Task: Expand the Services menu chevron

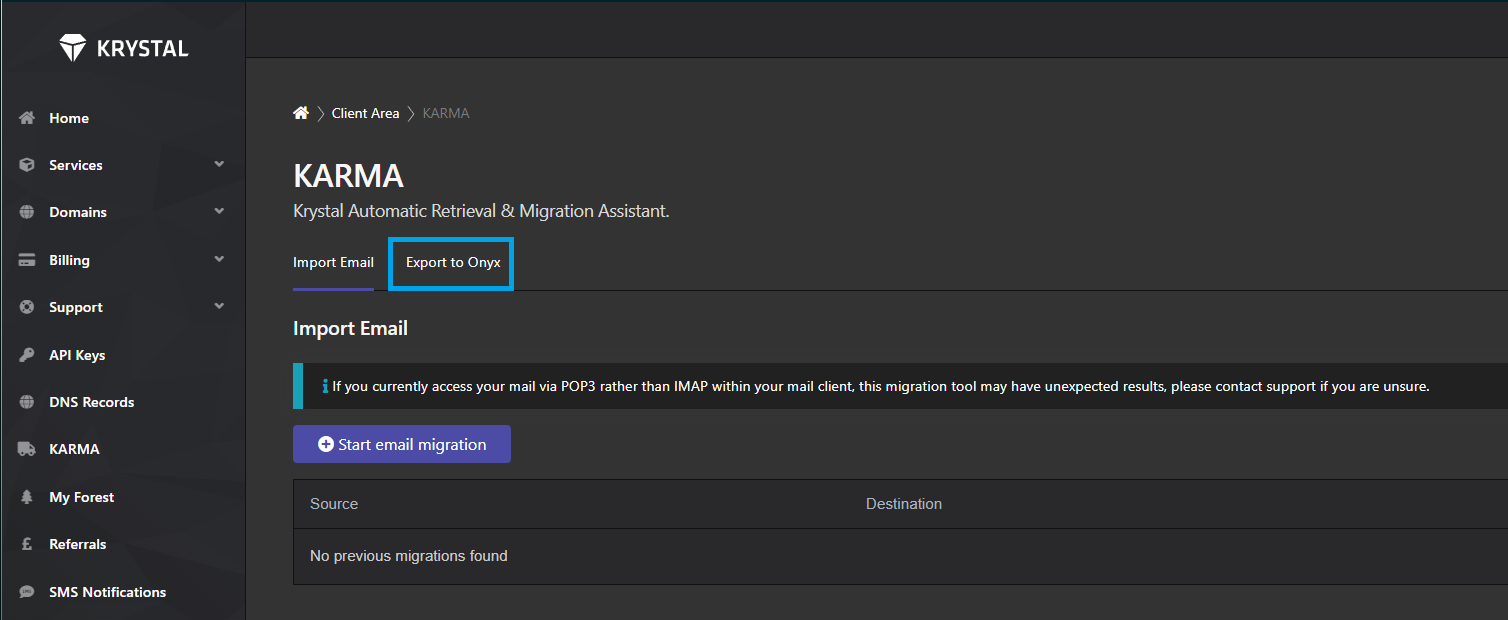Action: coord(219,164)
